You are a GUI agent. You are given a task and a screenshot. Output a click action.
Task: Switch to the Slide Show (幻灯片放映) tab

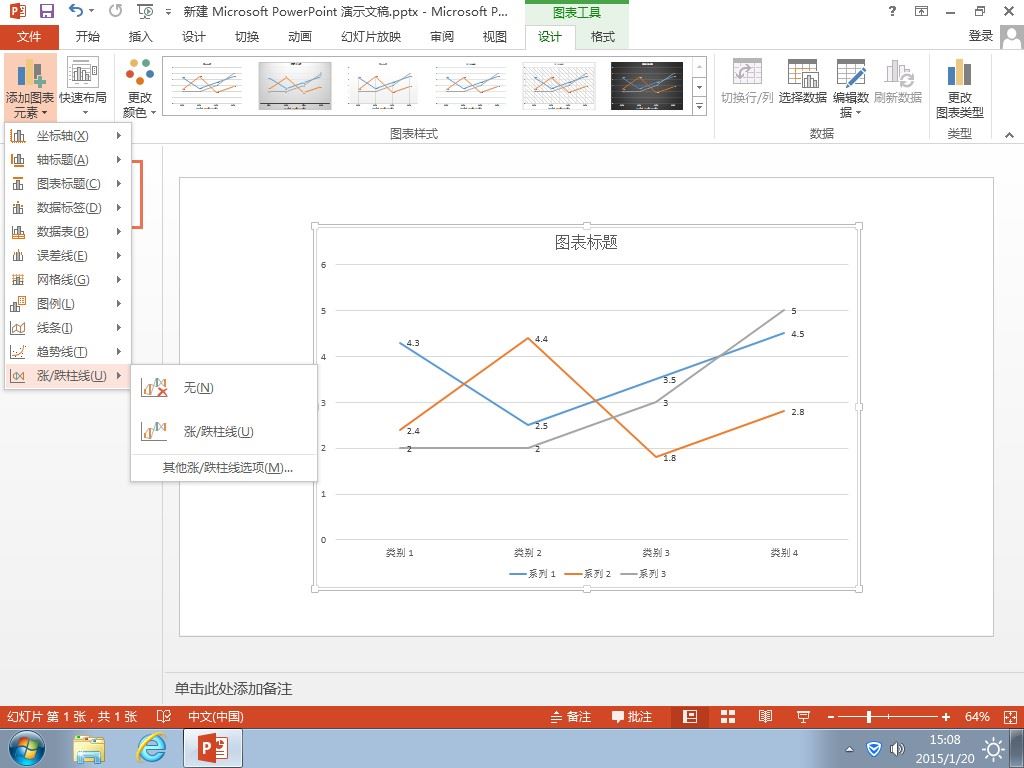click(370, 37)
